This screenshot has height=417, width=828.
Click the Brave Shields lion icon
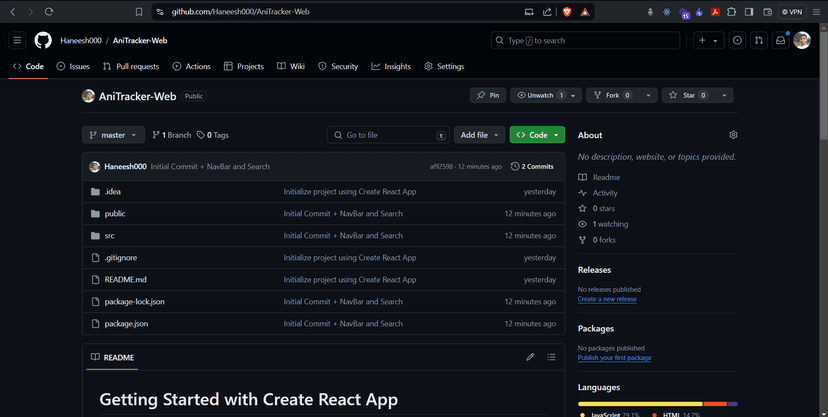(566, 12)
